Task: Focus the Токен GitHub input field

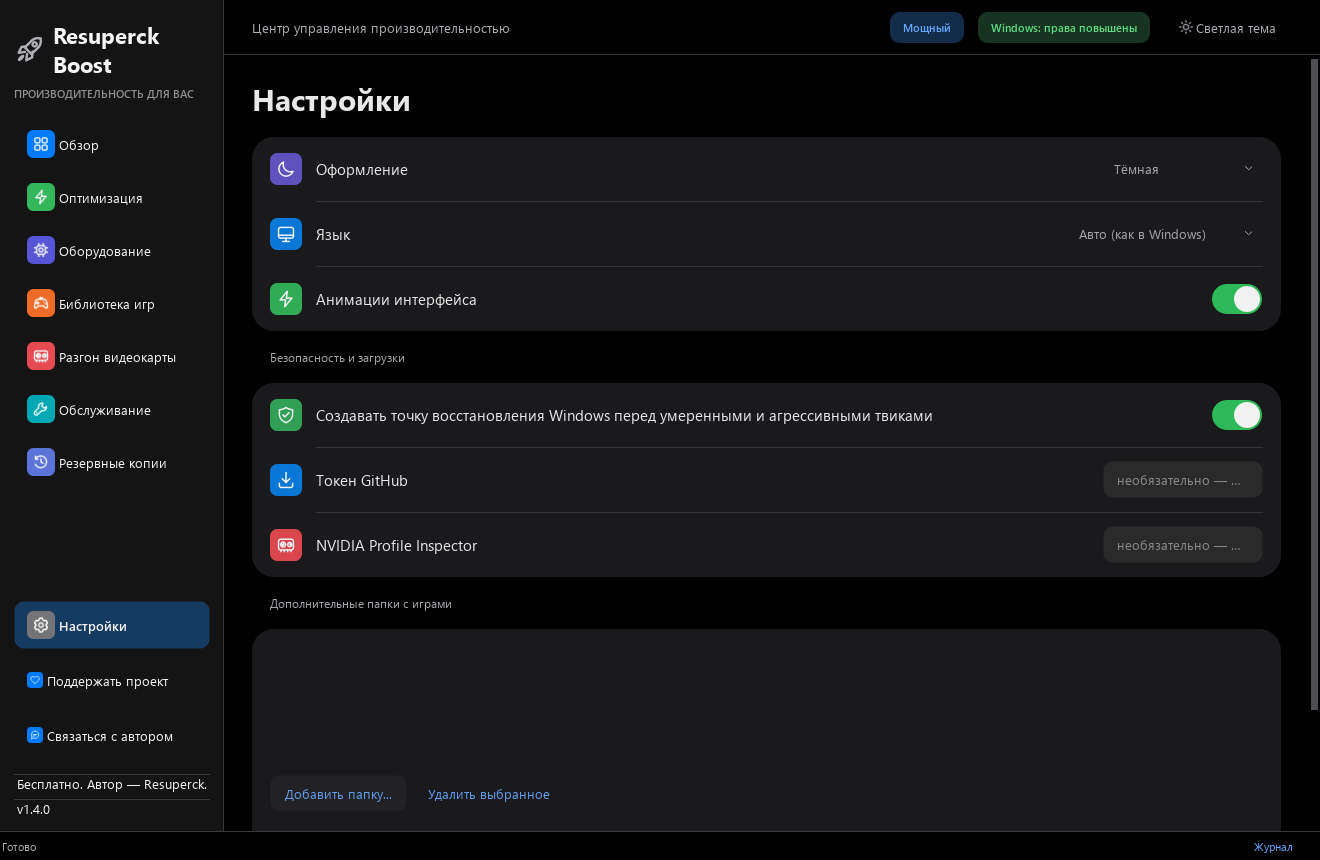Action: pos(1183,480)
